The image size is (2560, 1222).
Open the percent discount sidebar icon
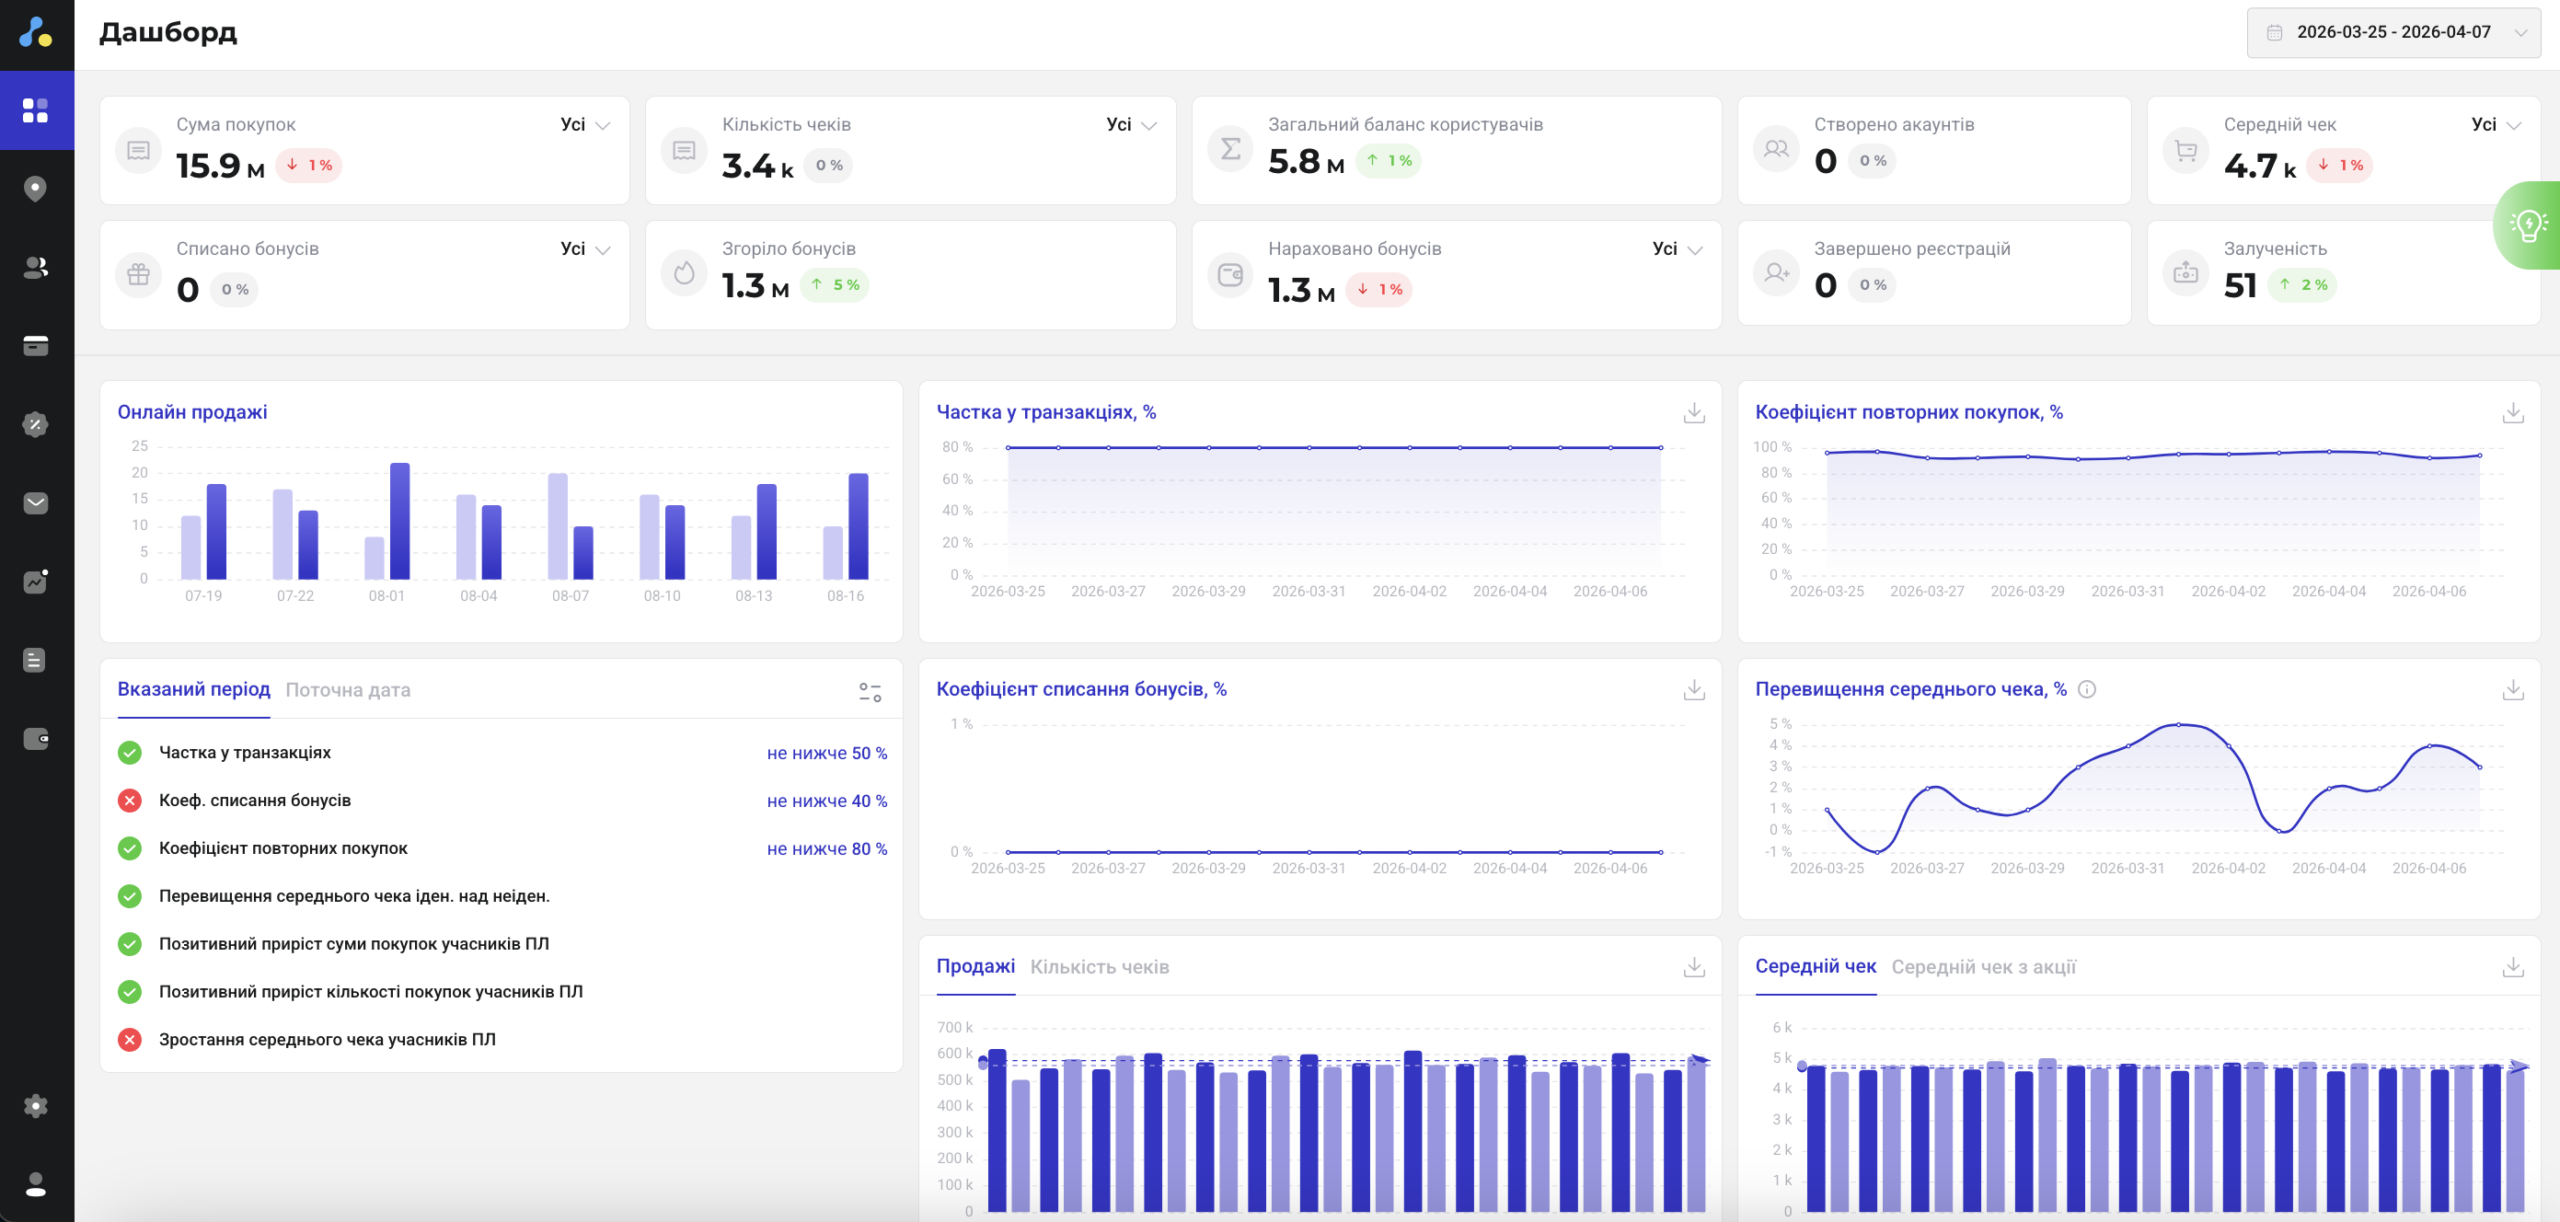pos(36,424)
